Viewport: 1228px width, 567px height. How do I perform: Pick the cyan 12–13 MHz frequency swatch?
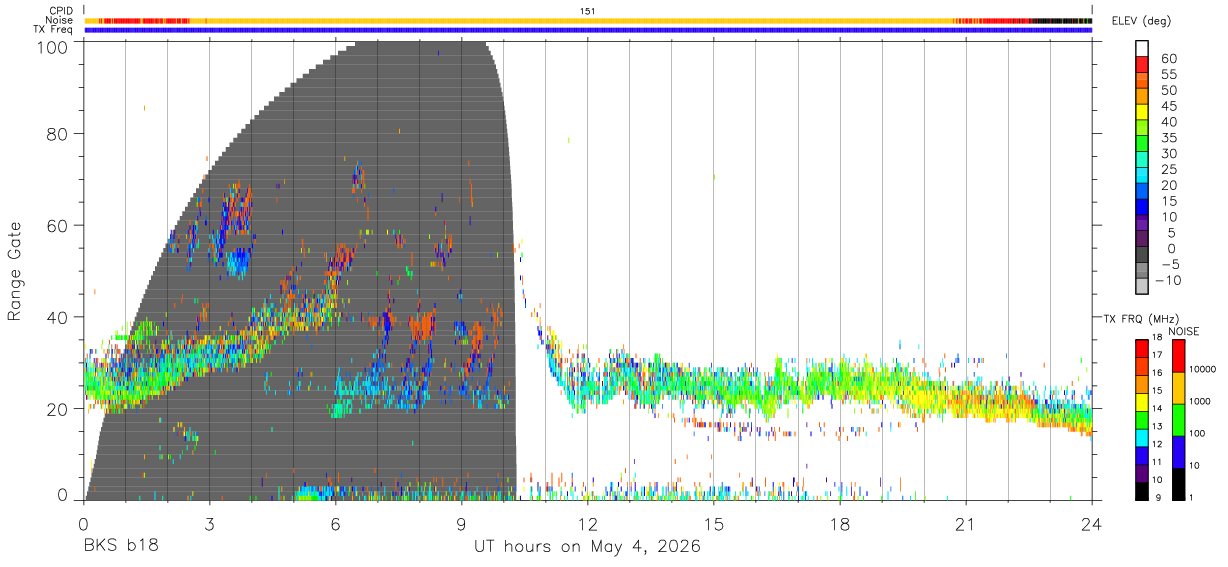coord(1142,437)
